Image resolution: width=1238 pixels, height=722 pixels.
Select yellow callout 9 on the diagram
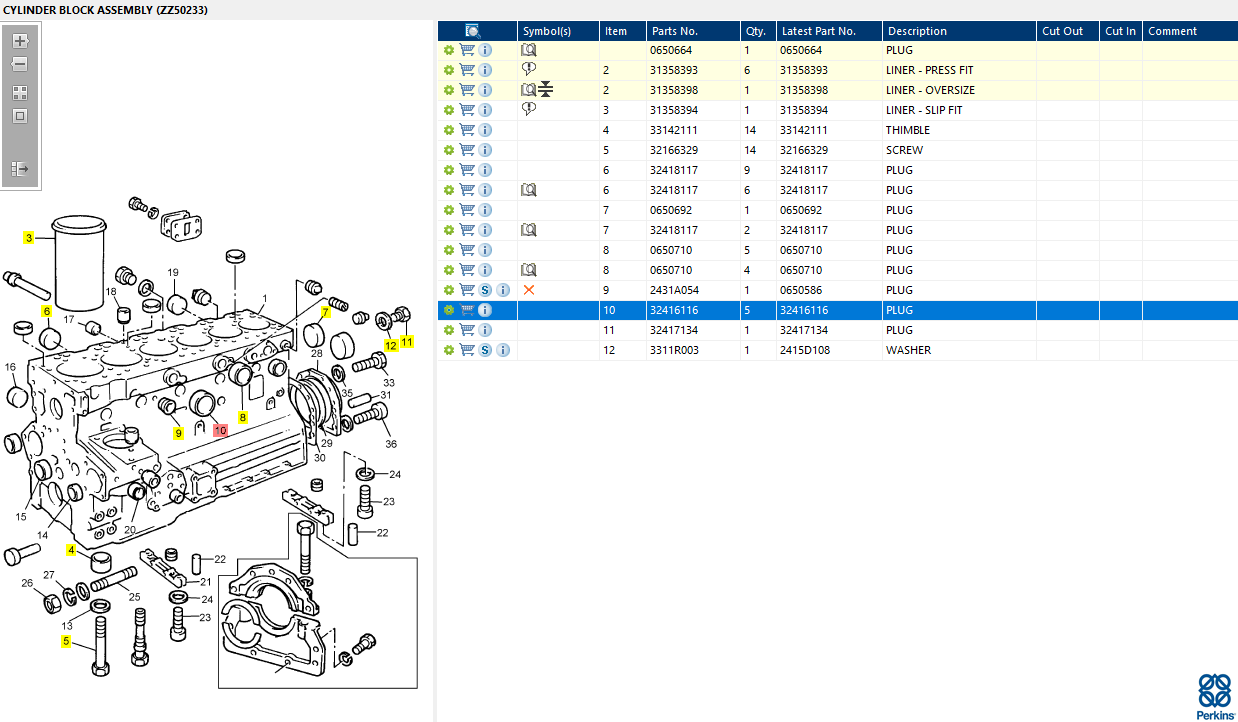click(178, 433)
